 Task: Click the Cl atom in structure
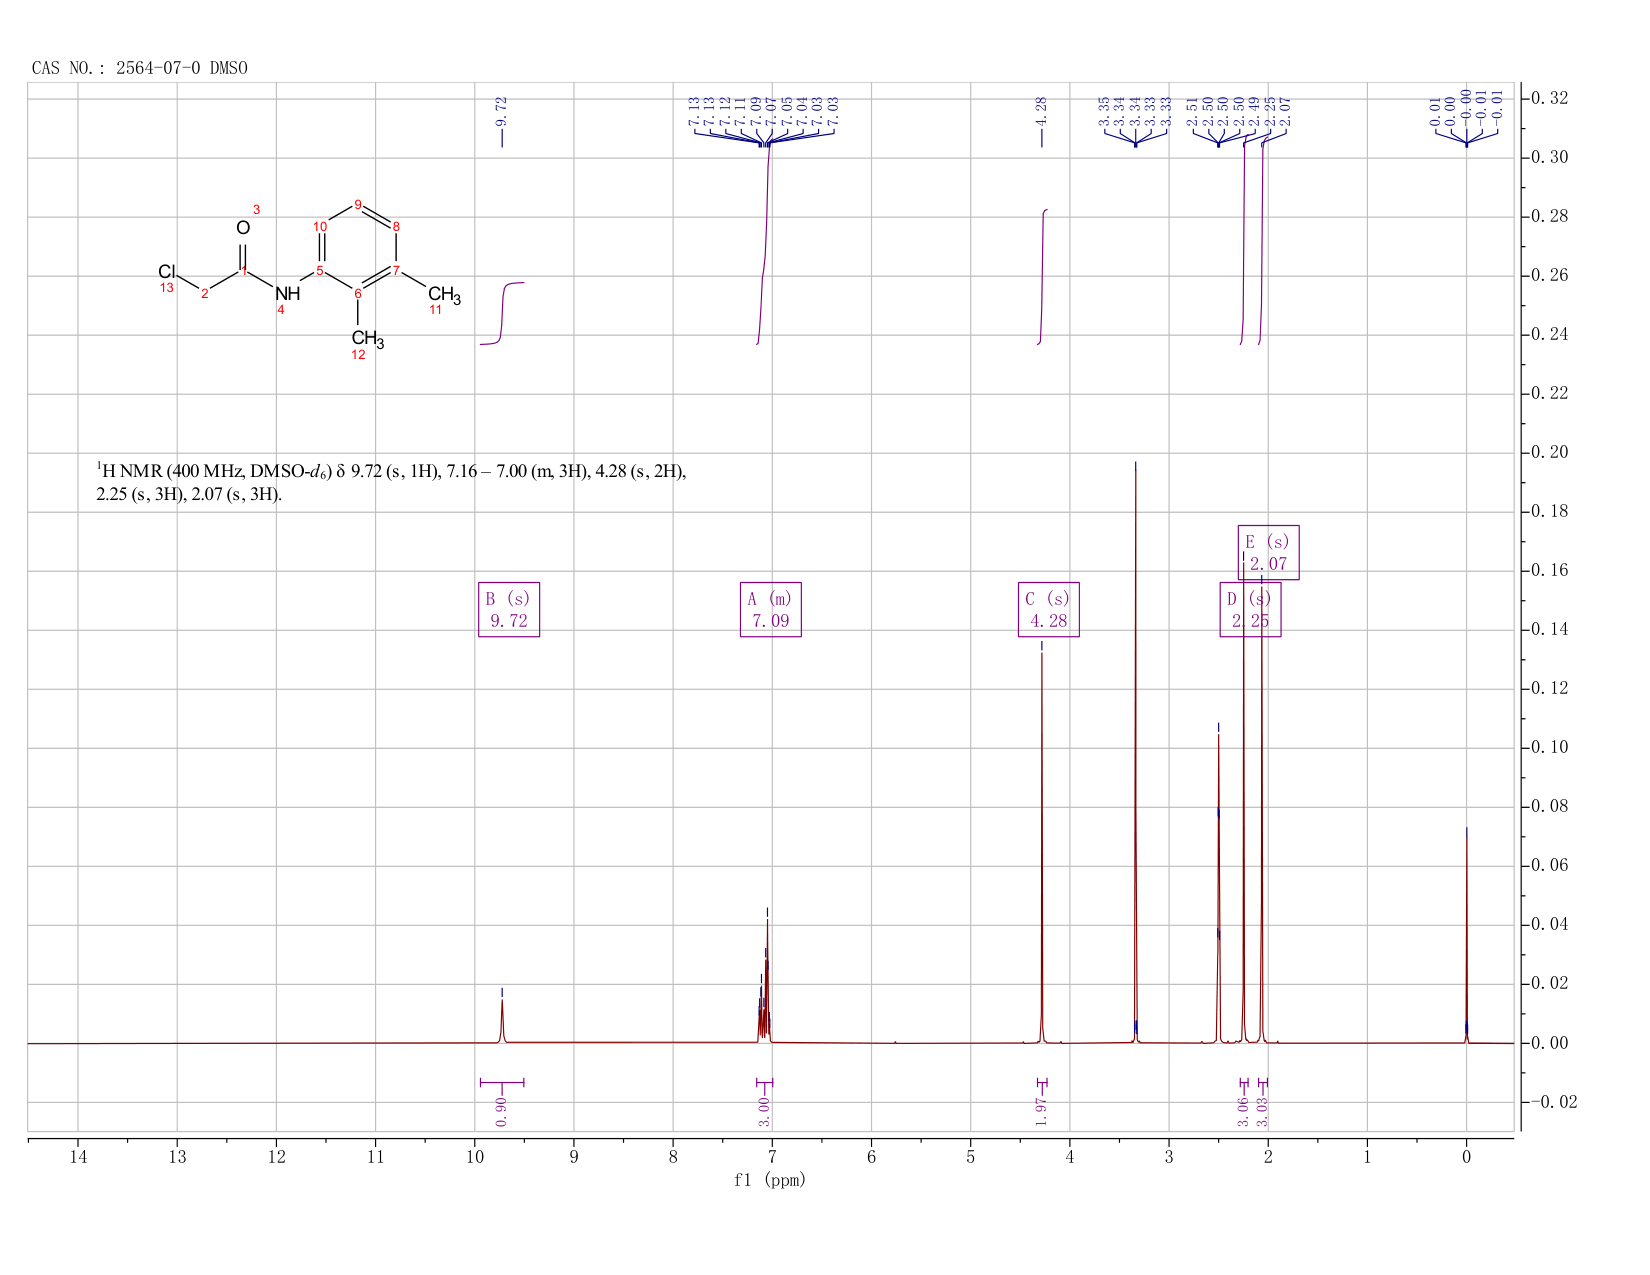click(x=167, y=272)
